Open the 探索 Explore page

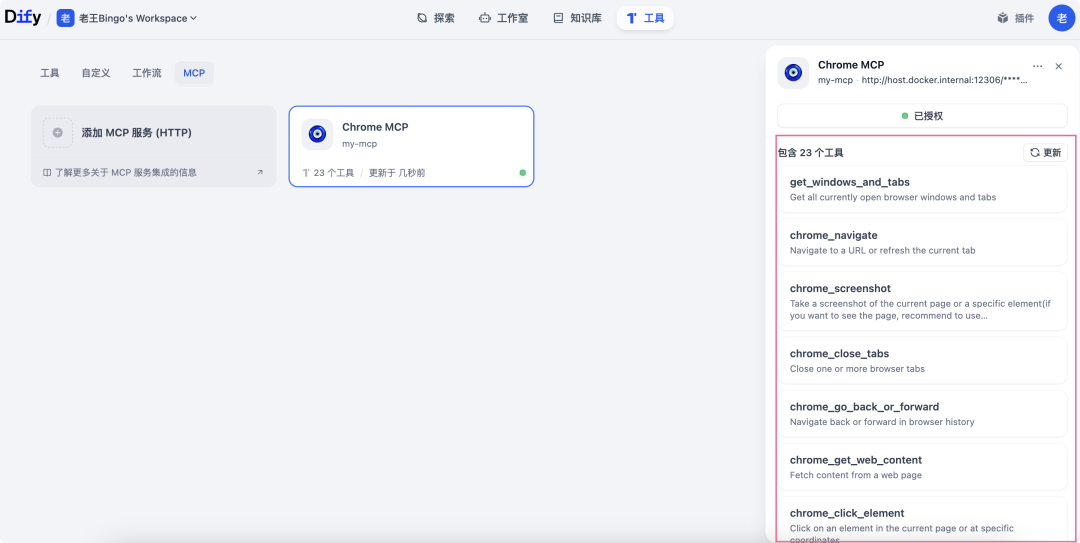[x=436, y=18]
